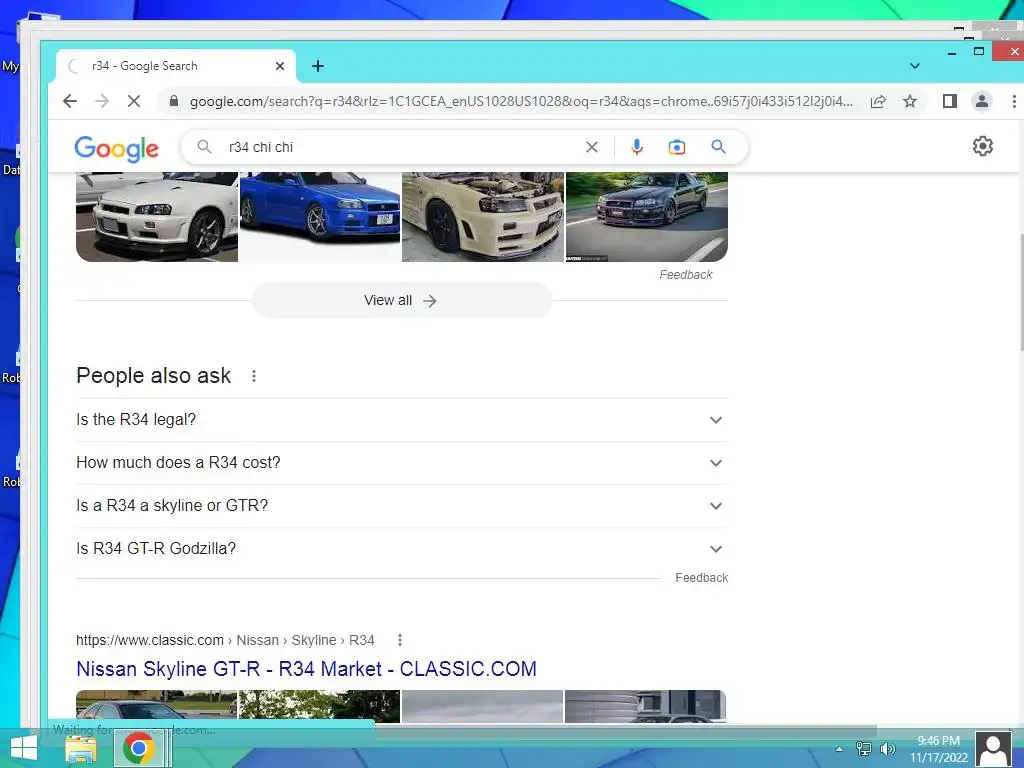
Task: Stop loading the page
Action: click(134, 101)
